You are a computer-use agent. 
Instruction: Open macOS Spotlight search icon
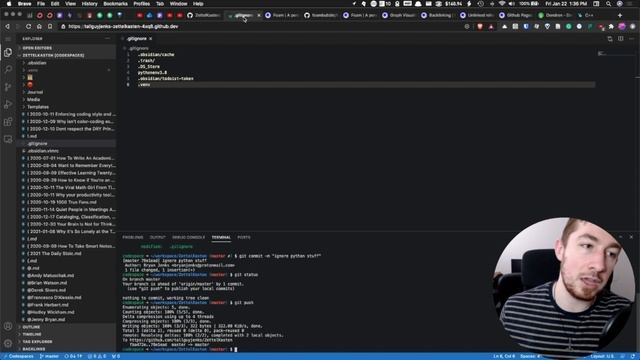(609, 4)
